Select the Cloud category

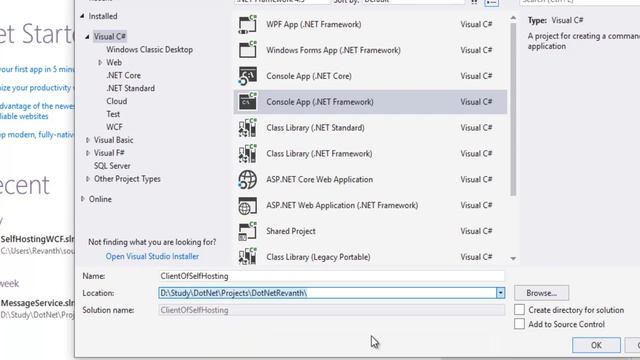tap(117, 101)
